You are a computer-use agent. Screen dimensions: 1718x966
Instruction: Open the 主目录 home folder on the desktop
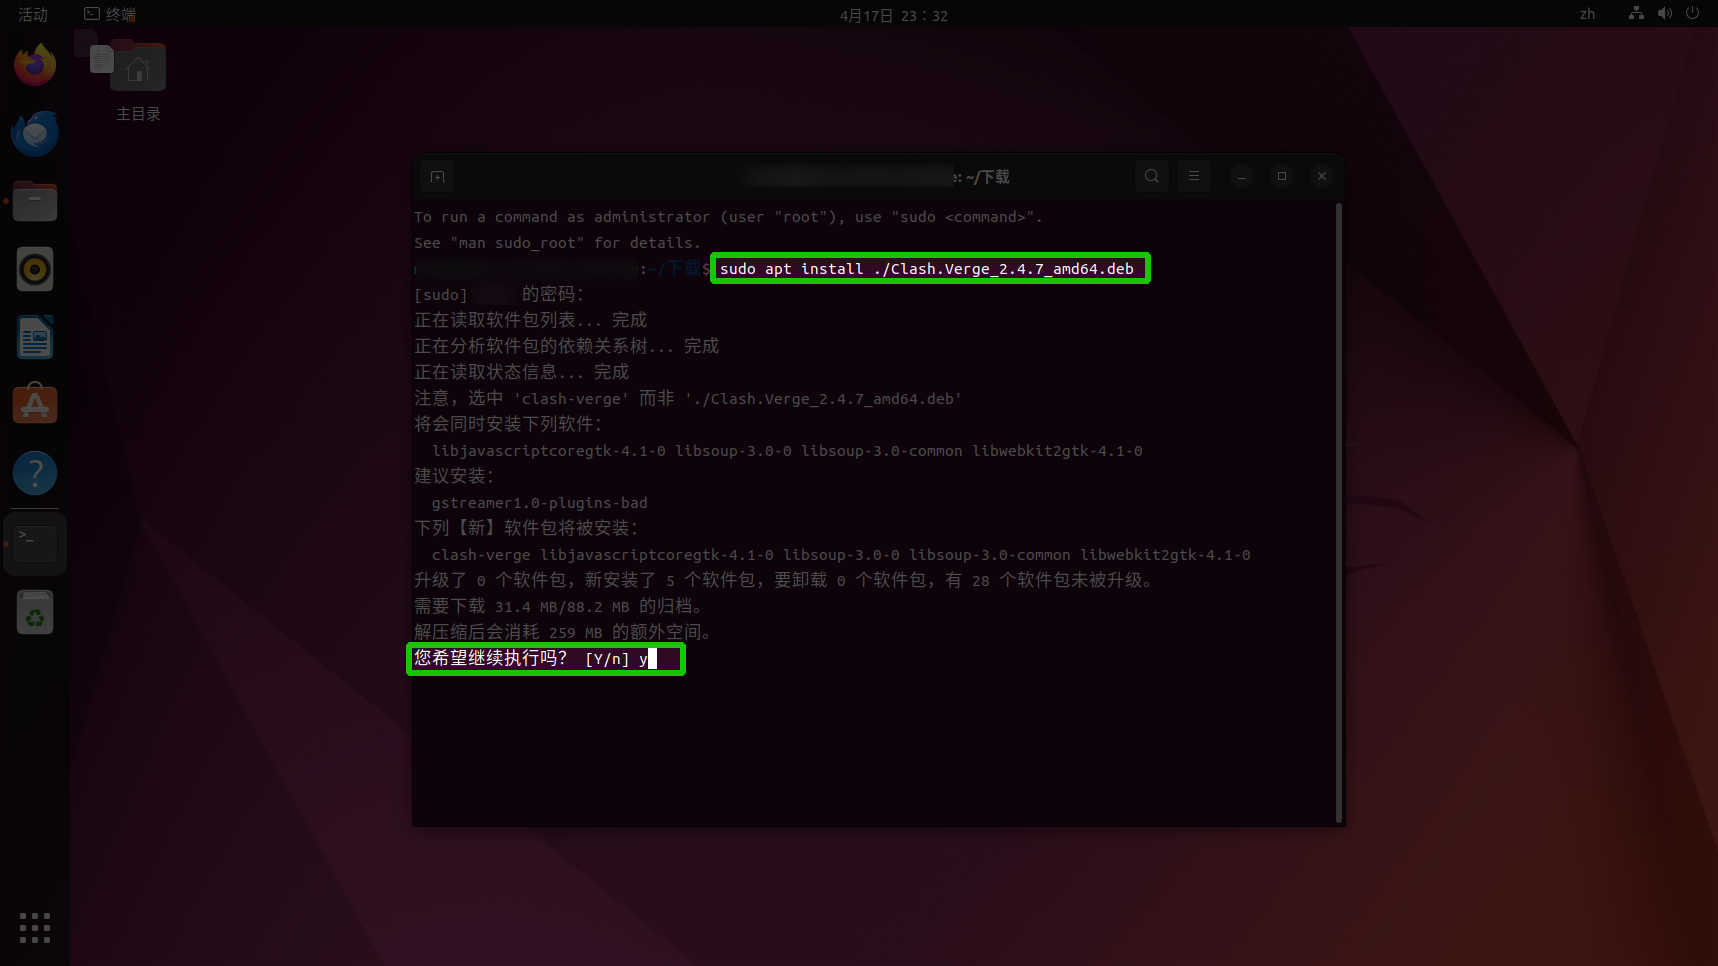[138, 82]
